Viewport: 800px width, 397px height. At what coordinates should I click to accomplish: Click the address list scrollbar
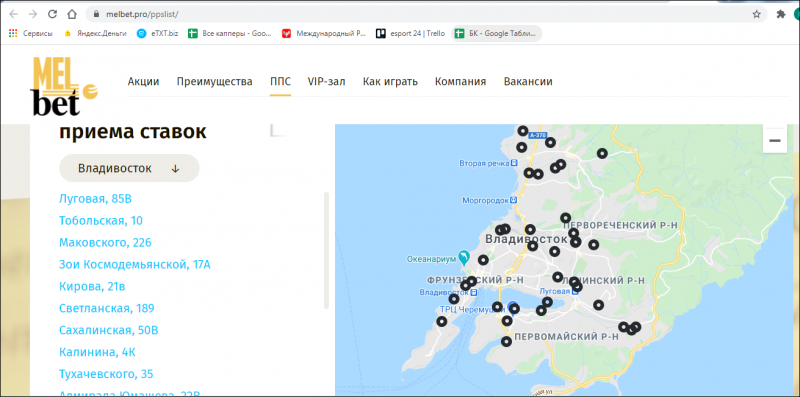point(327,250)
